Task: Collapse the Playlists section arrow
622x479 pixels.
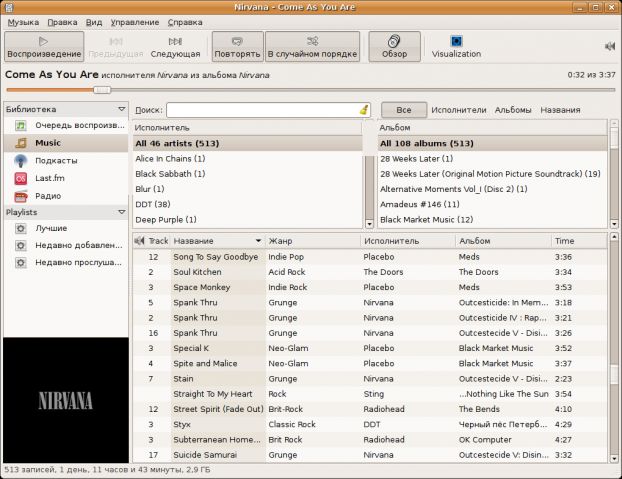Action: click(x=121, y=212)
